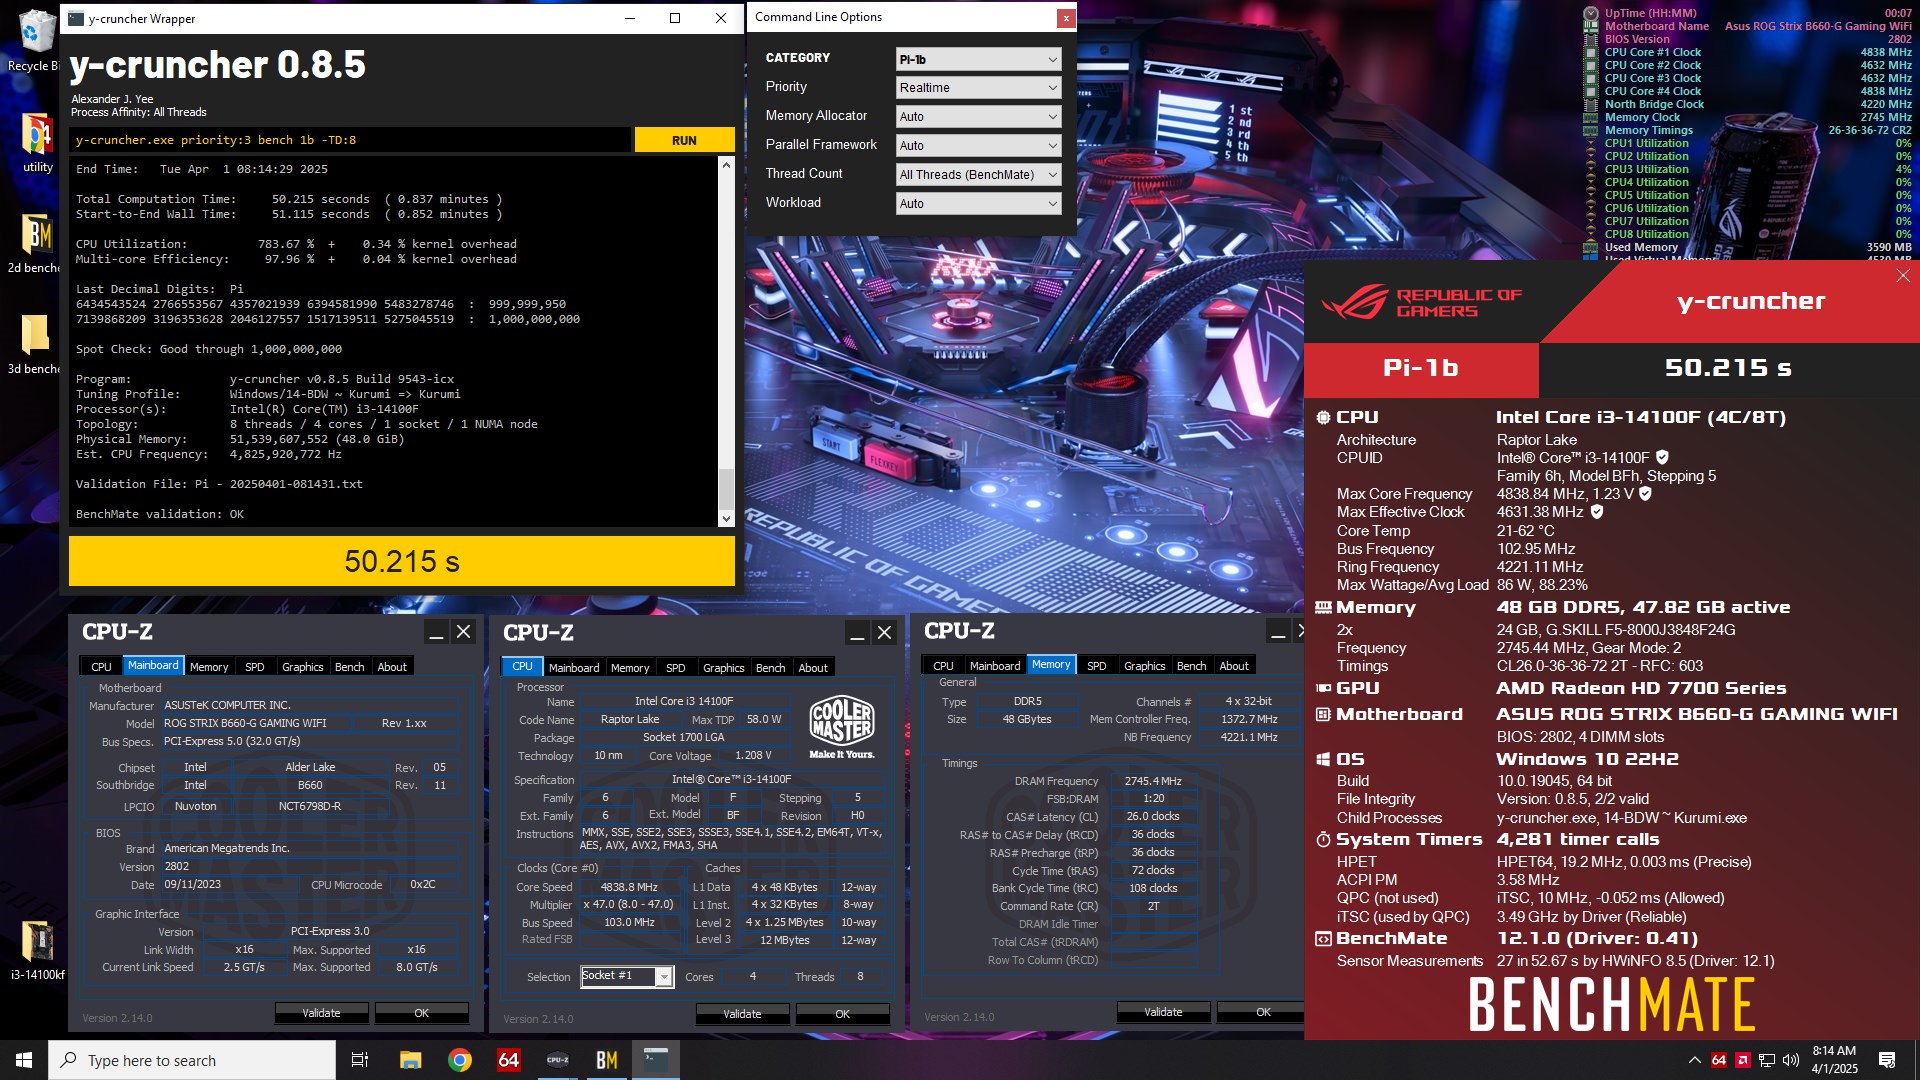Open About tab in the Memory CPU-Z window

click(1234, 666)
